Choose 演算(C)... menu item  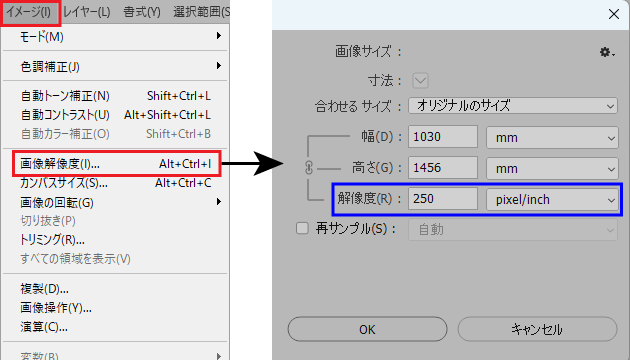point(115,327)
